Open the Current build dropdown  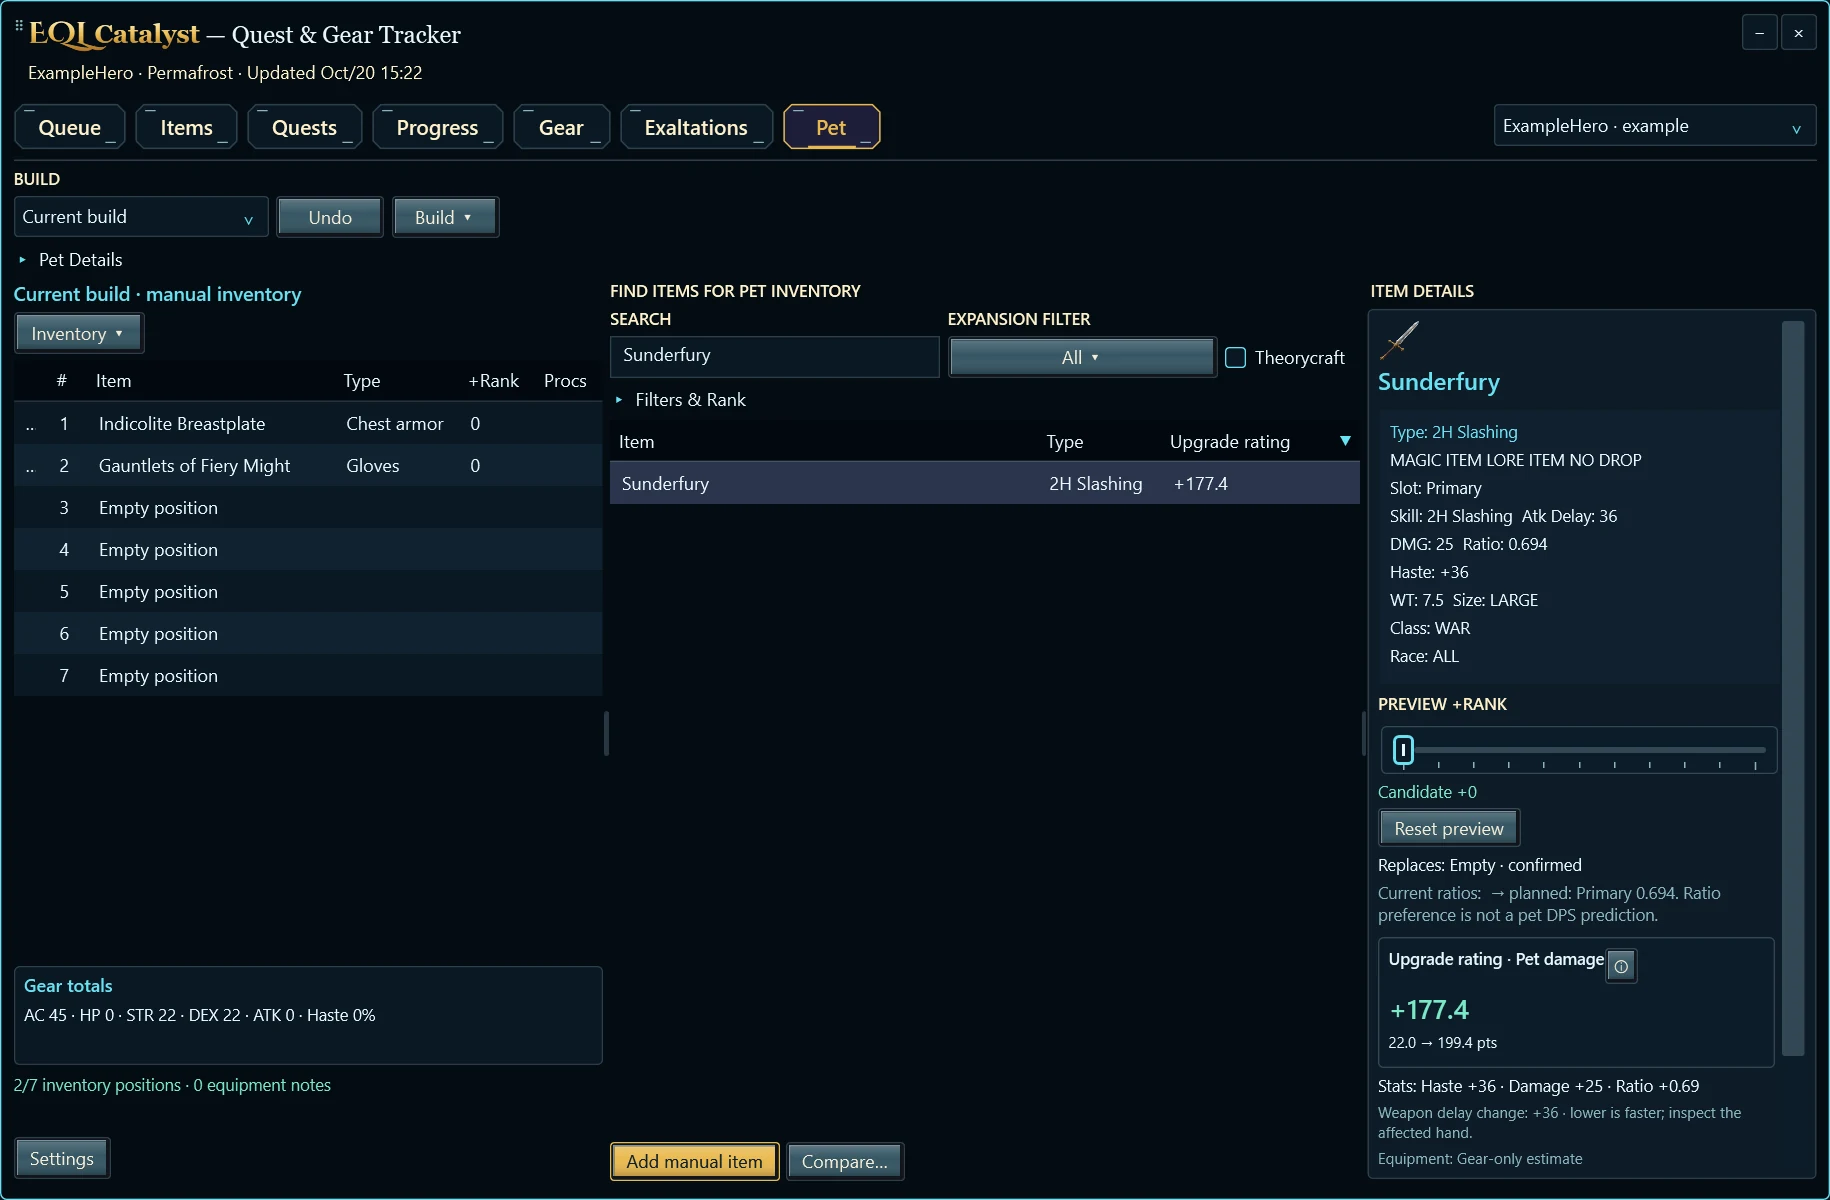point(141,217)
